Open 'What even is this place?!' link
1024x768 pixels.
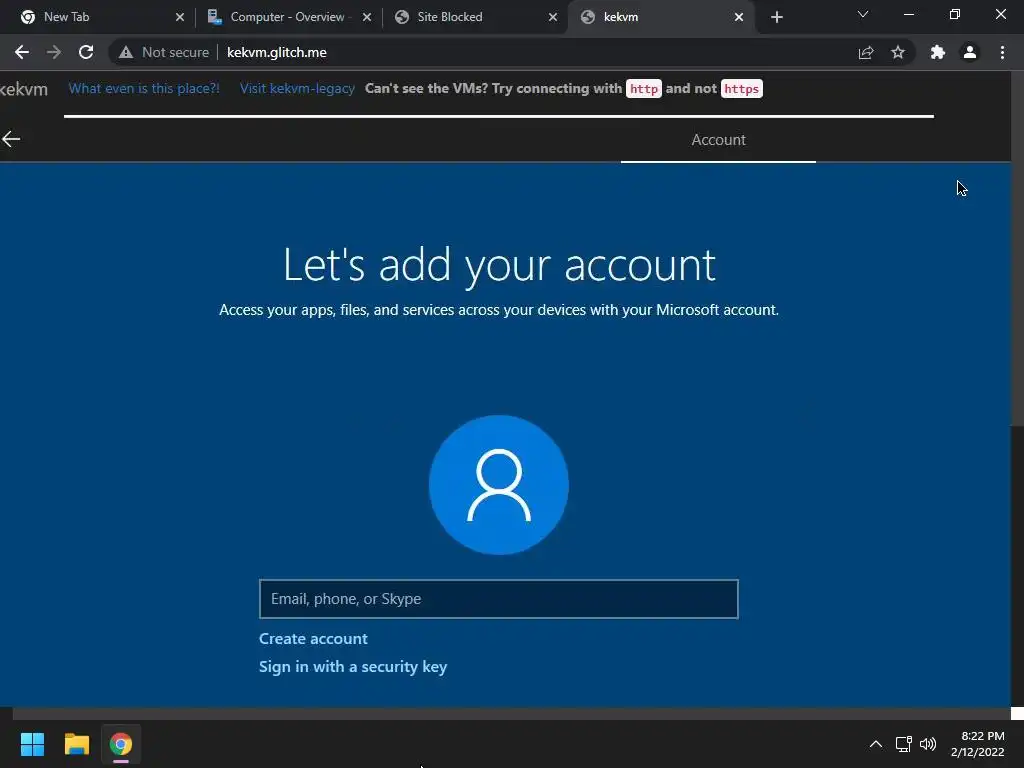coord(144,89)
